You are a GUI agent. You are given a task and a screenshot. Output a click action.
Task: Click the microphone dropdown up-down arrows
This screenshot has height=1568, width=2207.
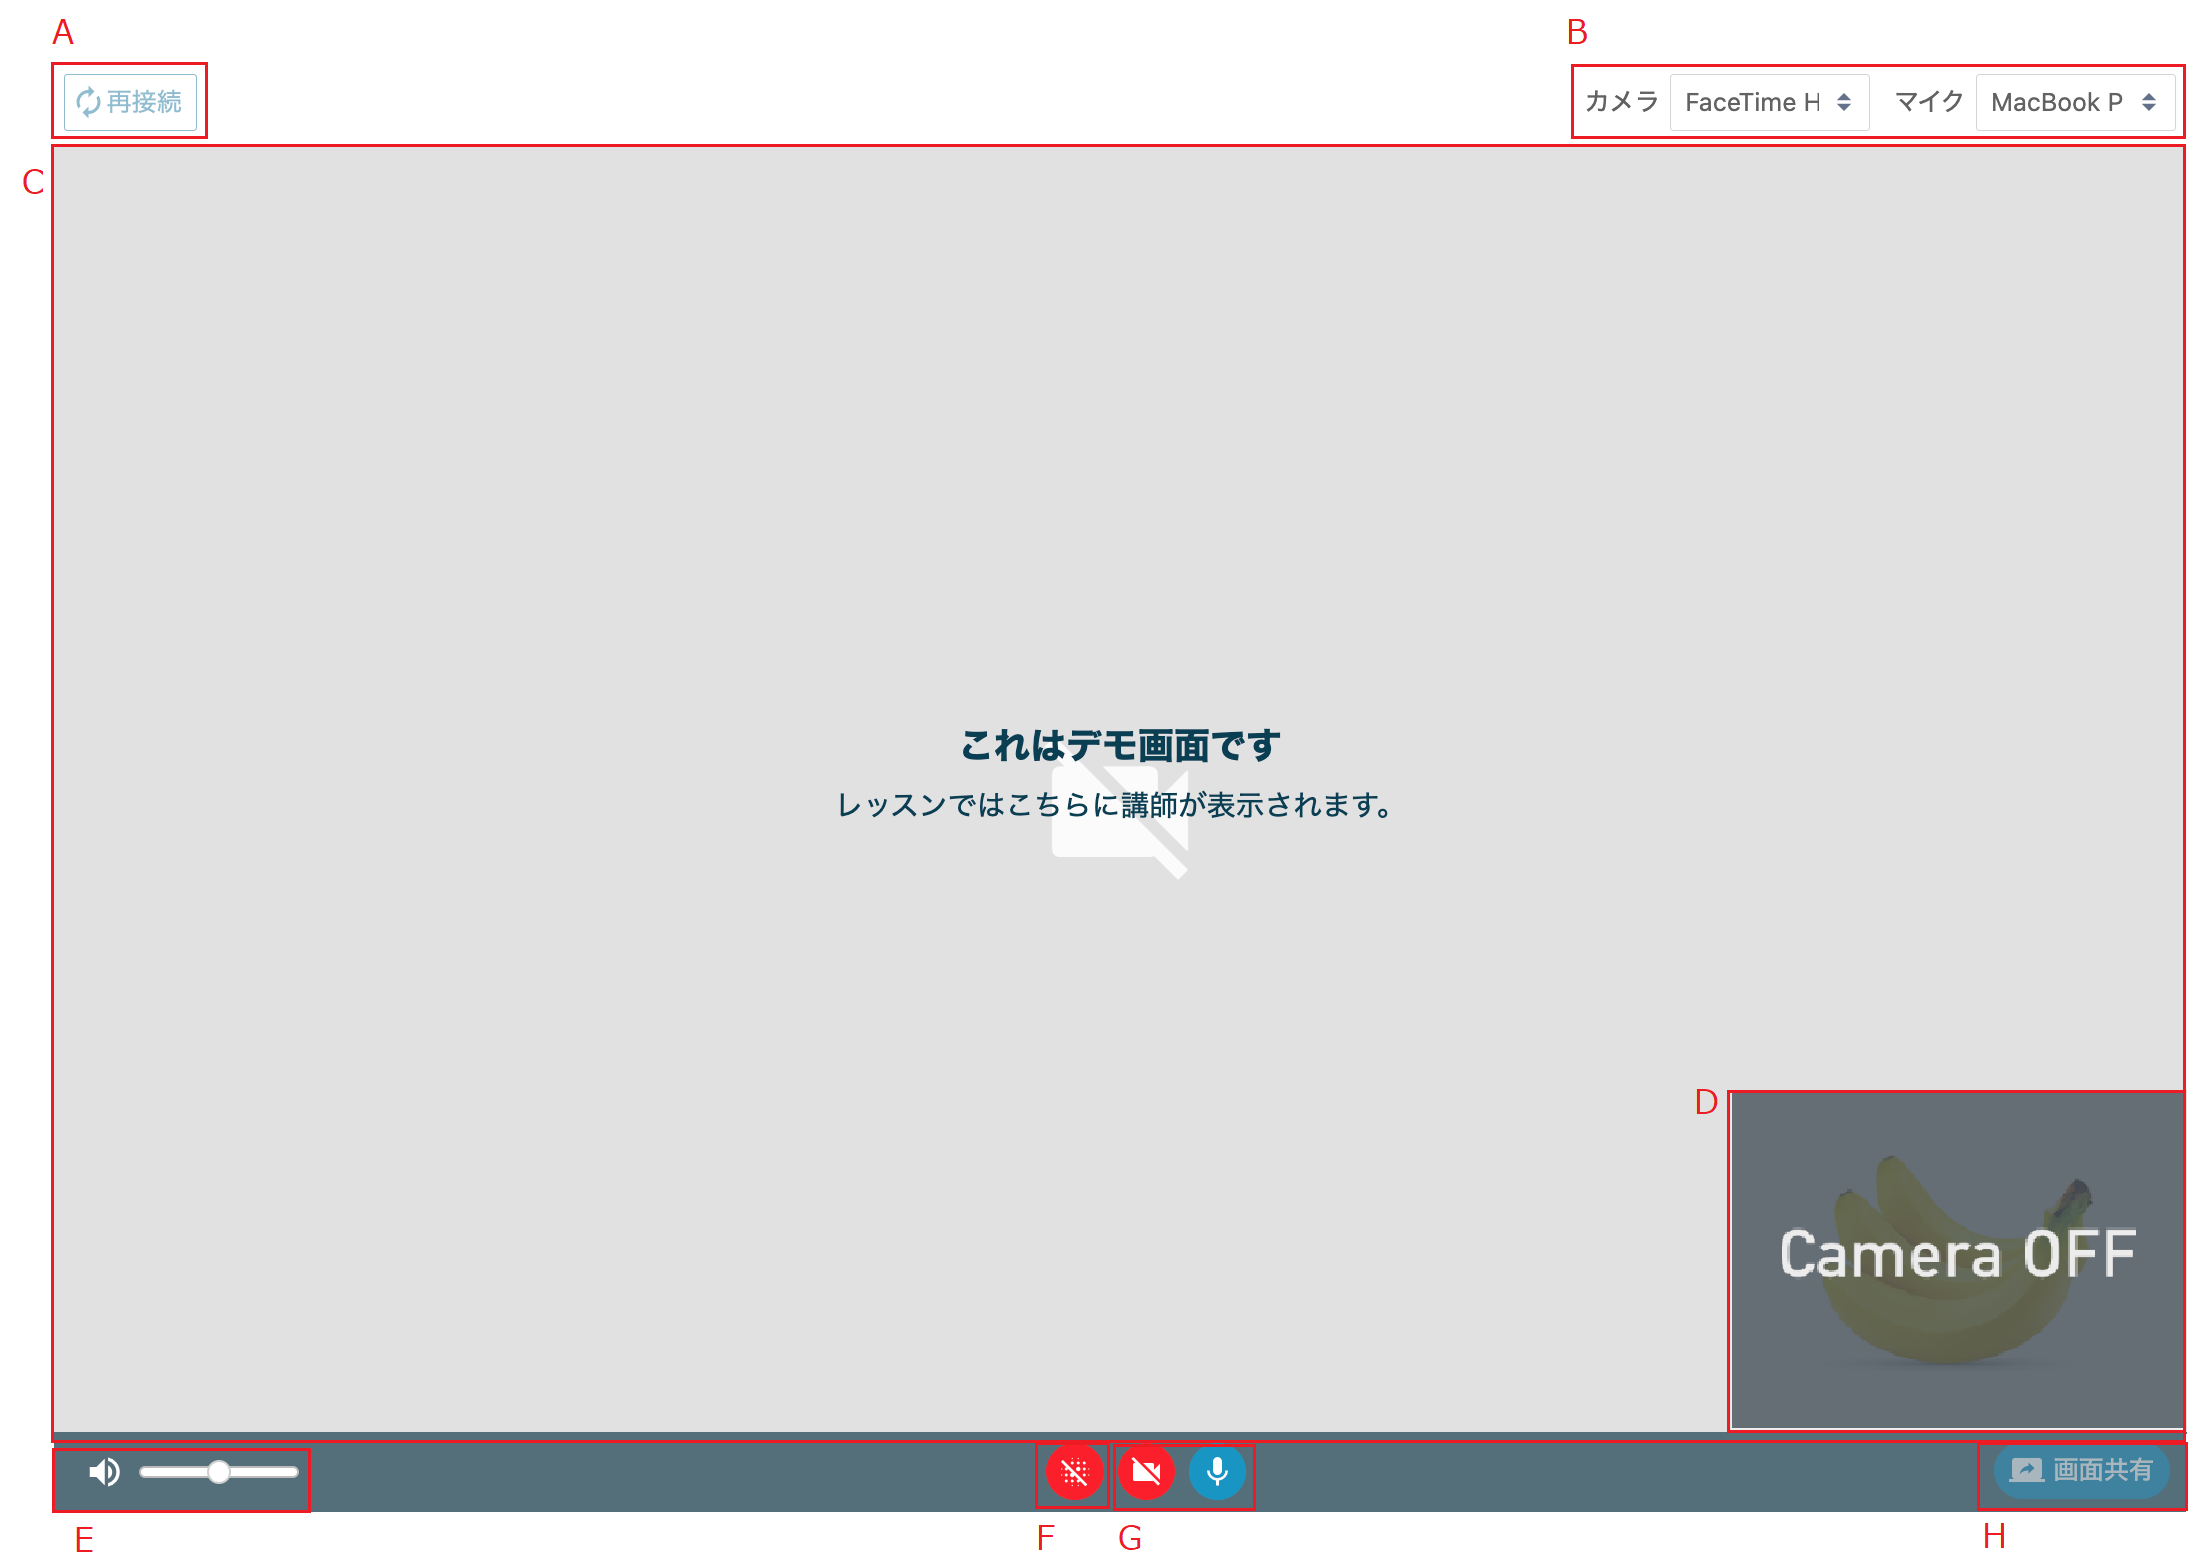pyautogui.click(x=2149, y=102)
